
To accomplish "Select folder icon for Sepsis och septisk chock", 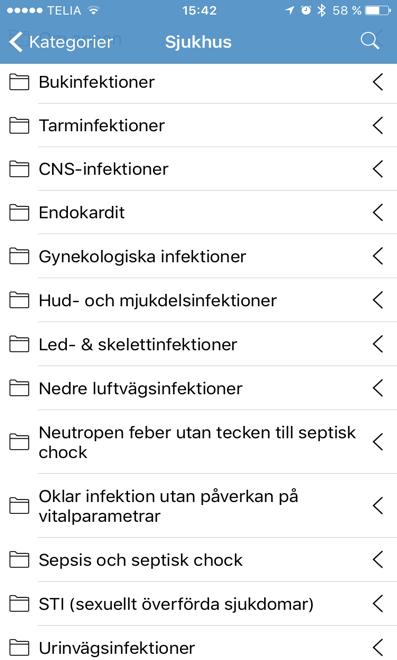I will pyautogui.click(x=19, y=560).
